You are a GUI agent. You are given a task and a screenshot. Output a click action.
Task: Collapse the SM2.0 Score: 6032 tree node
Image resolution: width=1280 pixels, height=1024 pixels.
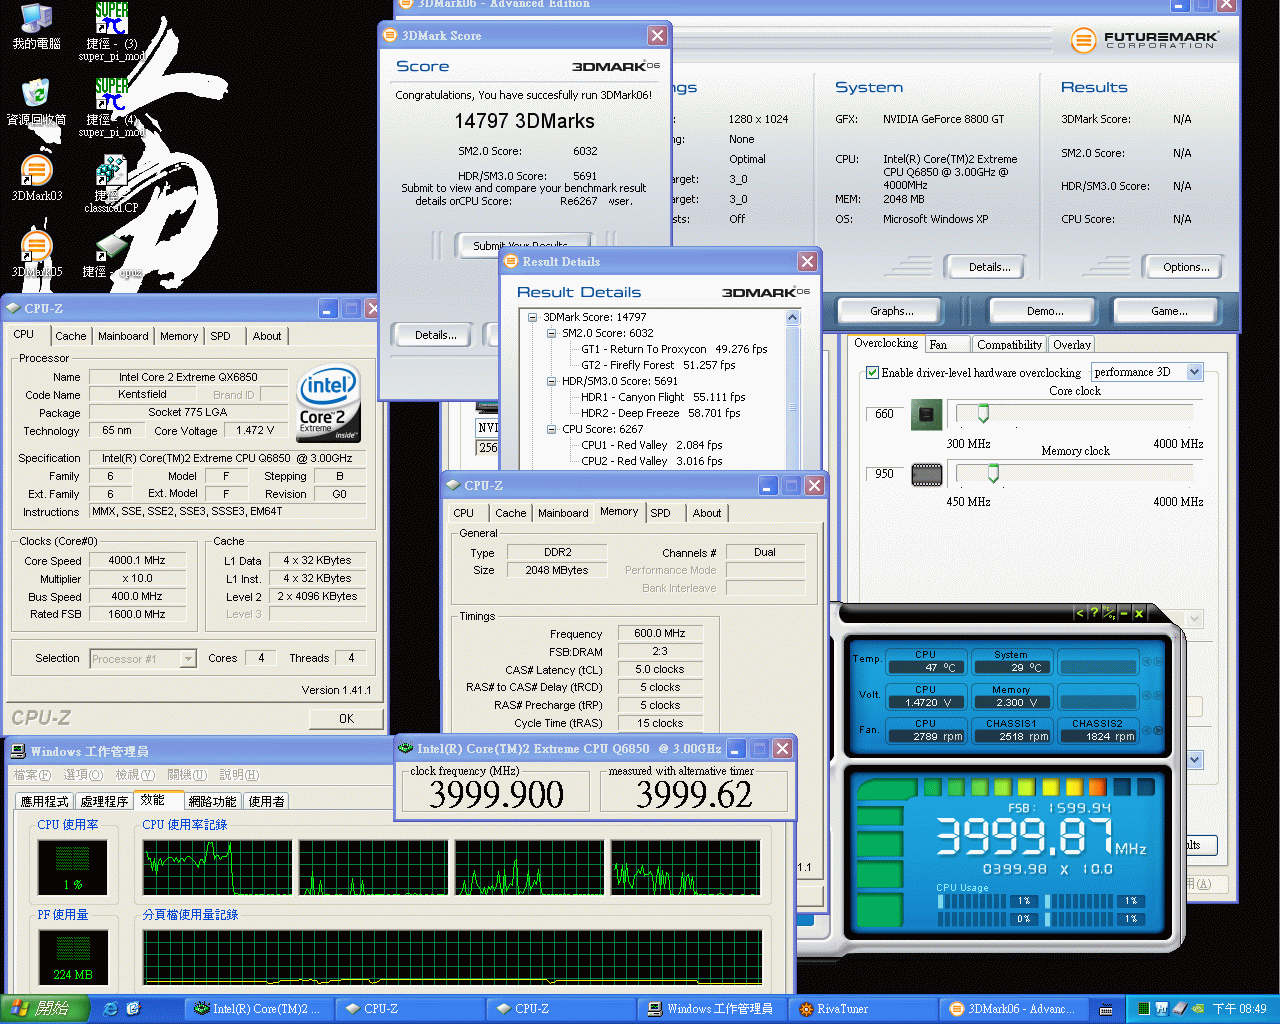[551, 333]
